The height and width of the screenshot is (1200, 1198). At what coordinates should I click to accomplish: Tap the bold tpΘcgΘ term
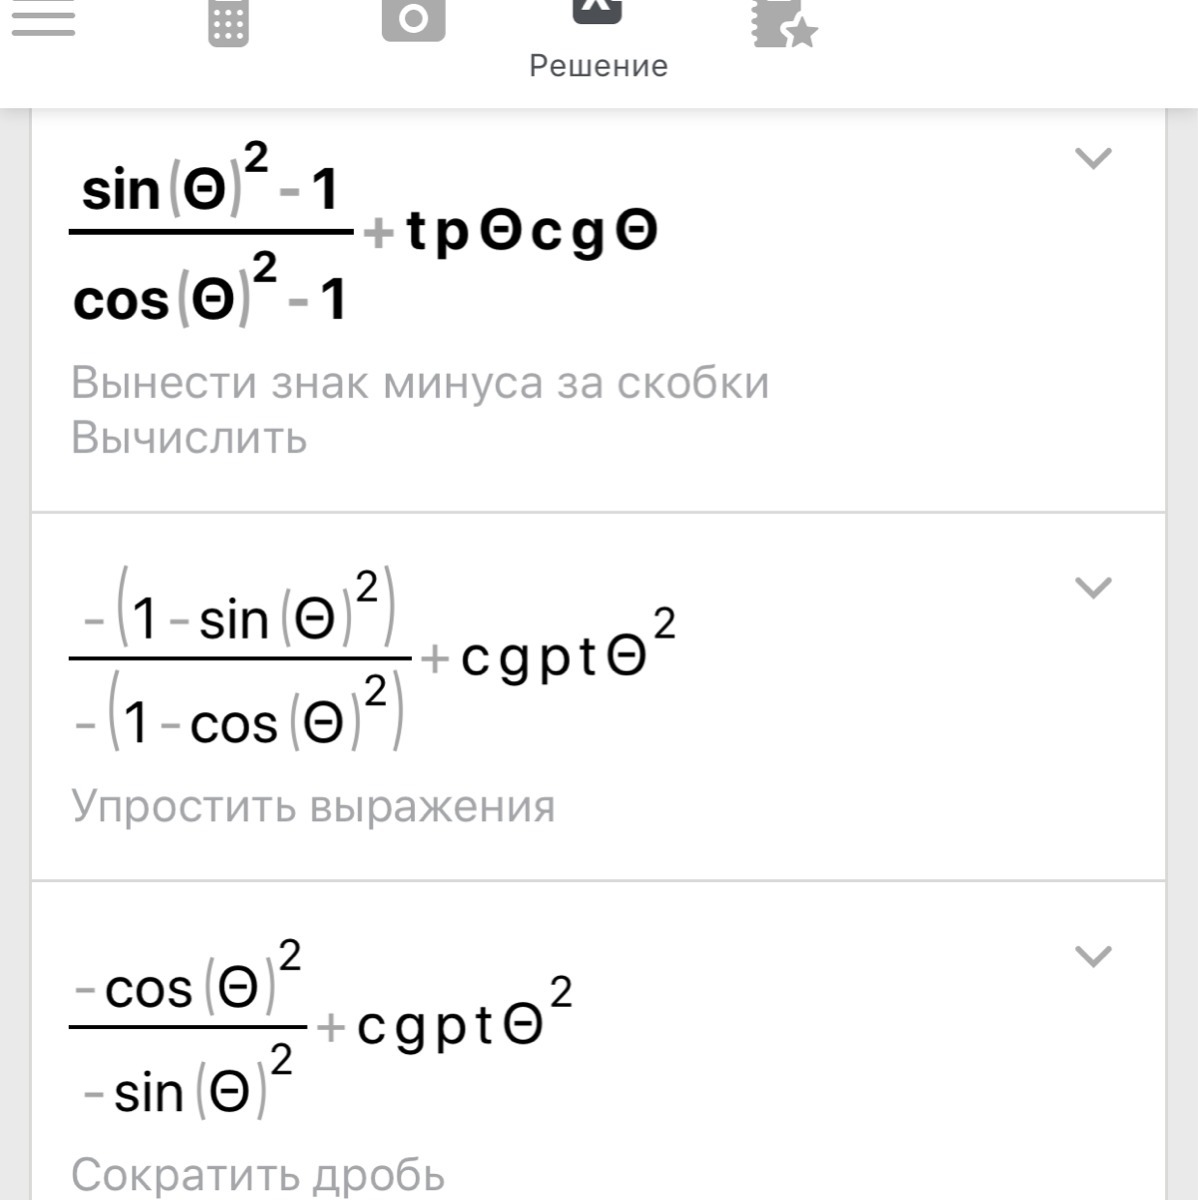(532, 233)
